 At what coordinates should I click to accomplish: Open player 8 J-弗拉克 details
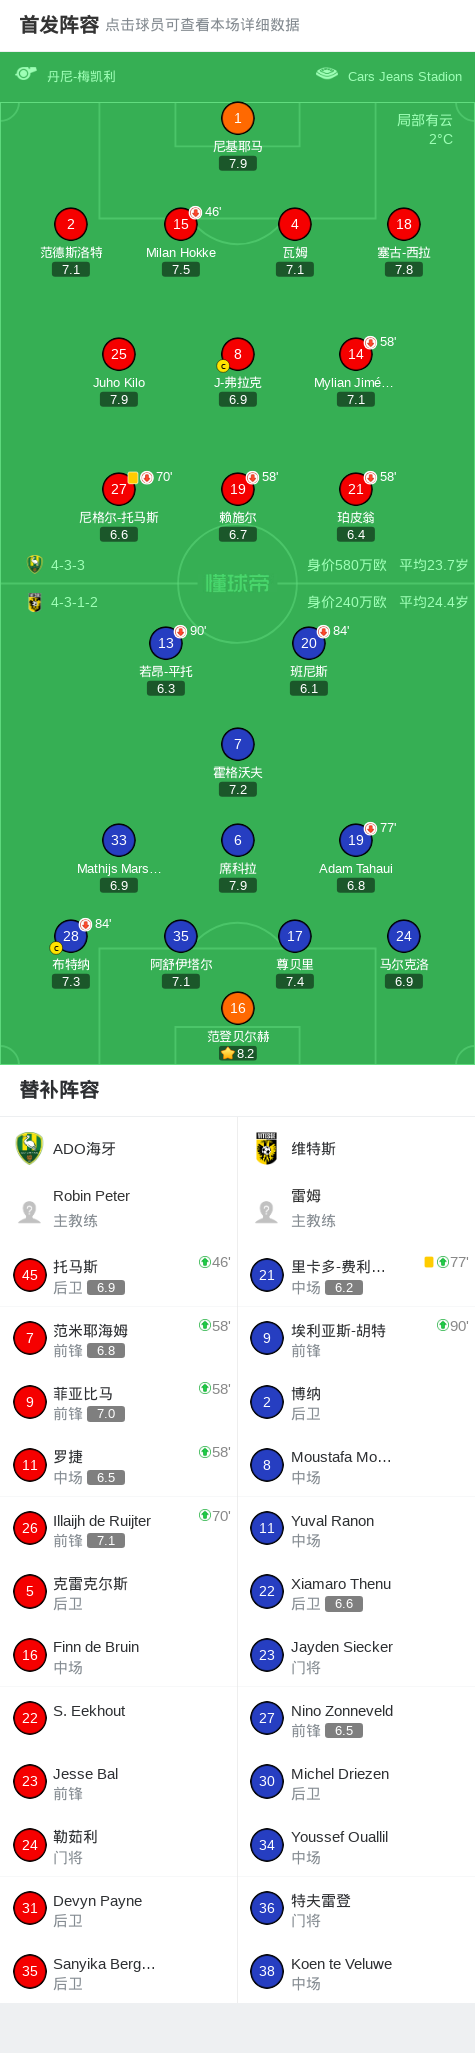tap(237, 354)
